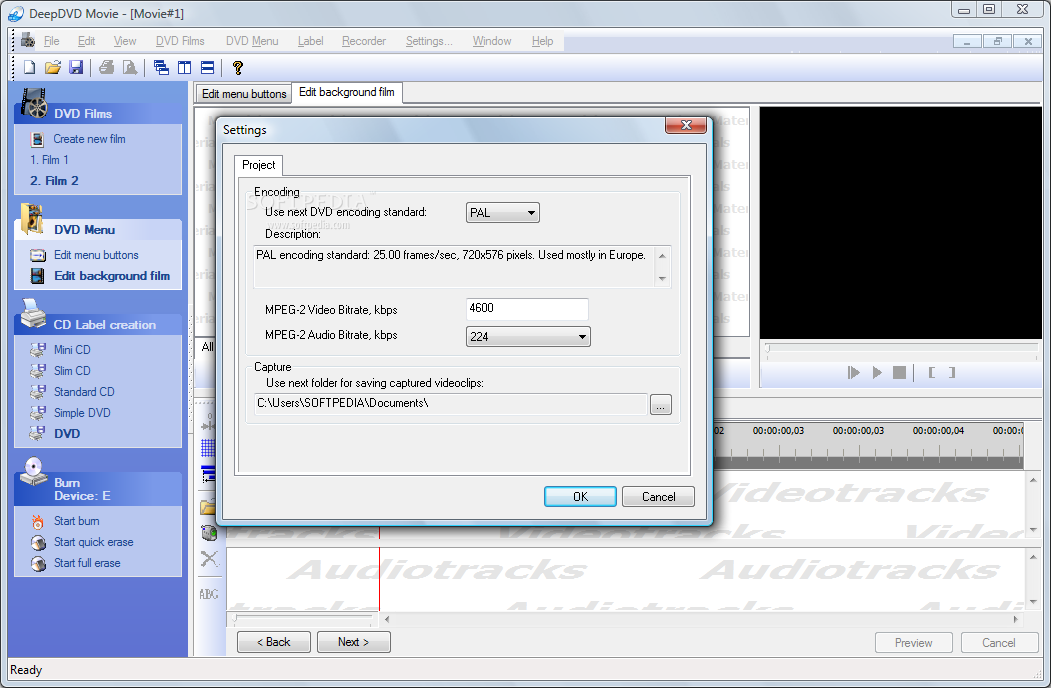The image size is (1051, 688).
Task: Open the Label menu
Action: pyautogui.click(x=310, y=41)
